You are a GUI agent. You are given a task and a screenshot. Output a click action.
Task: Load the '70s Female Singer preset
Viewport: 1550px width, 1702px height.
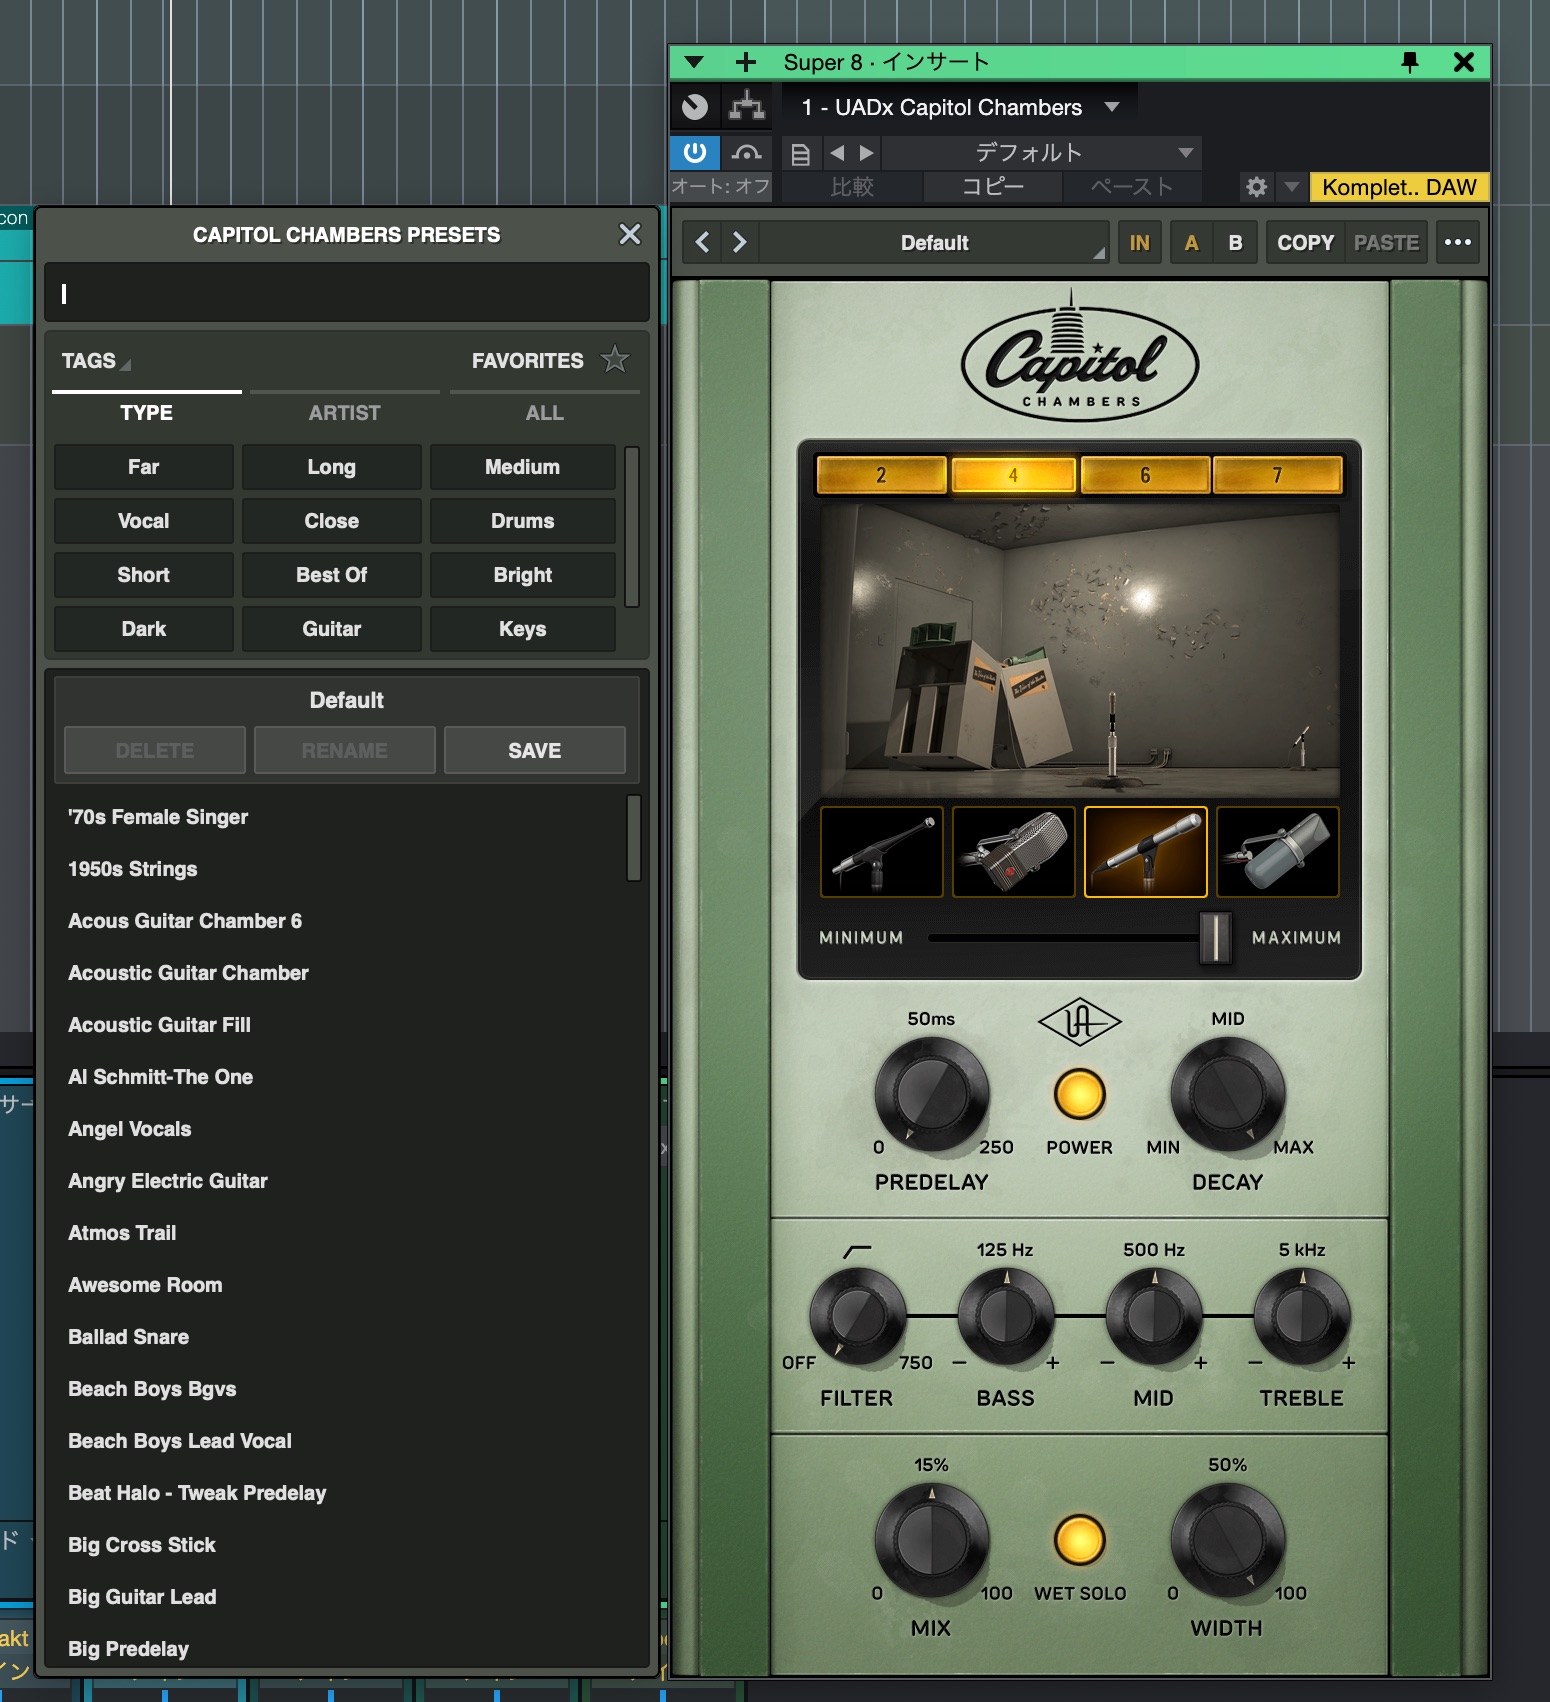158,817
